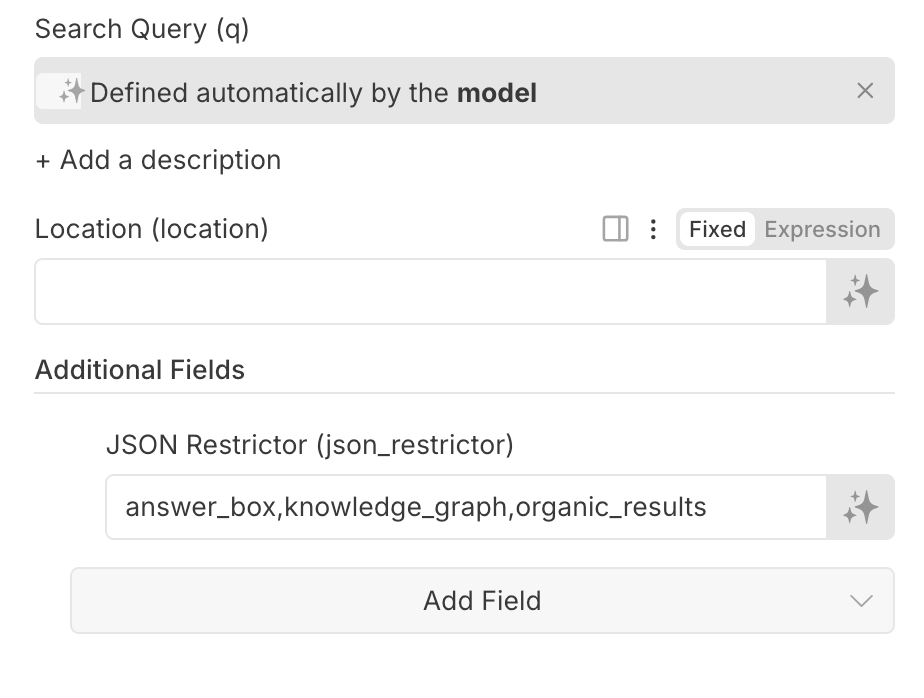Click the sparkle icon beside "Defined automatically"
This screenshot has height=698, width=924.
click(x=71, y=92)
